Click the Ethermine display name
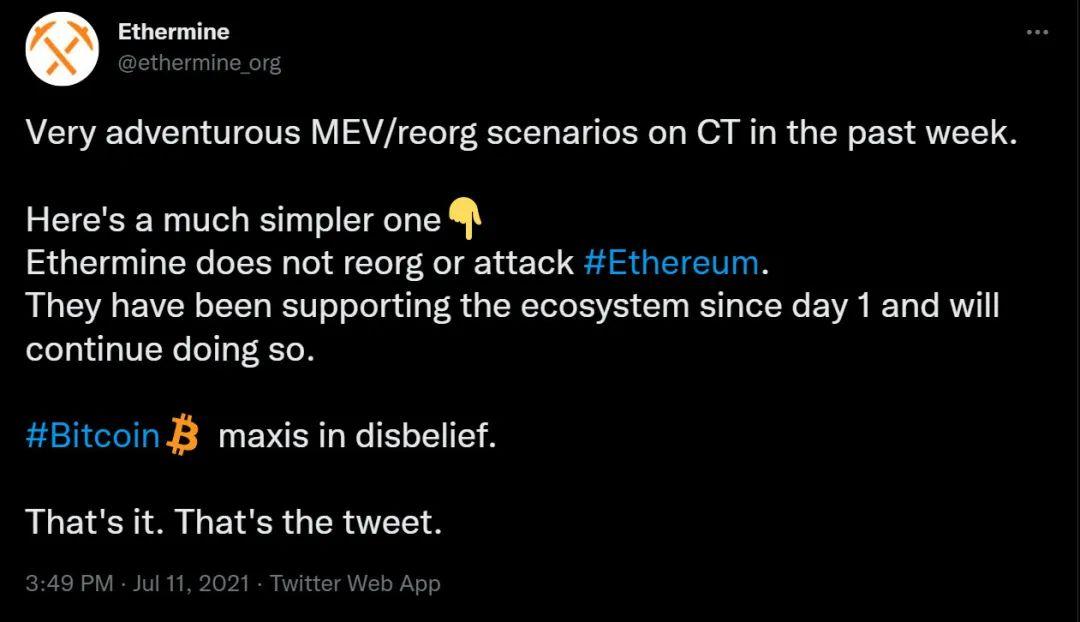The image size is (1080, 622). 173,32
